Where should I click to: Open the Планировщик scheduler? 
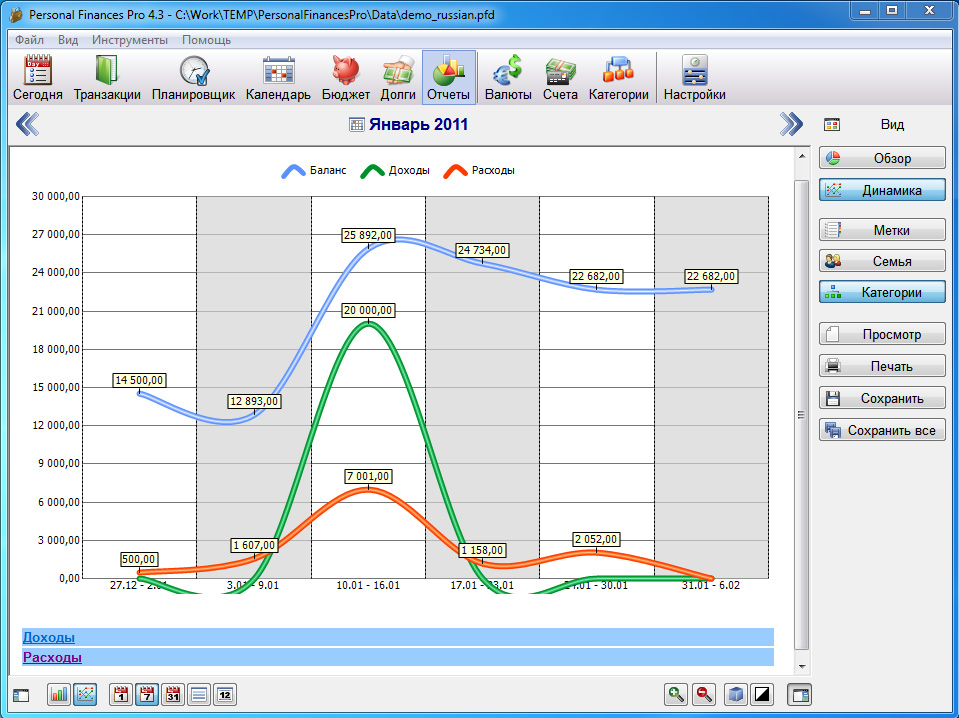click(x=193, y=79)
